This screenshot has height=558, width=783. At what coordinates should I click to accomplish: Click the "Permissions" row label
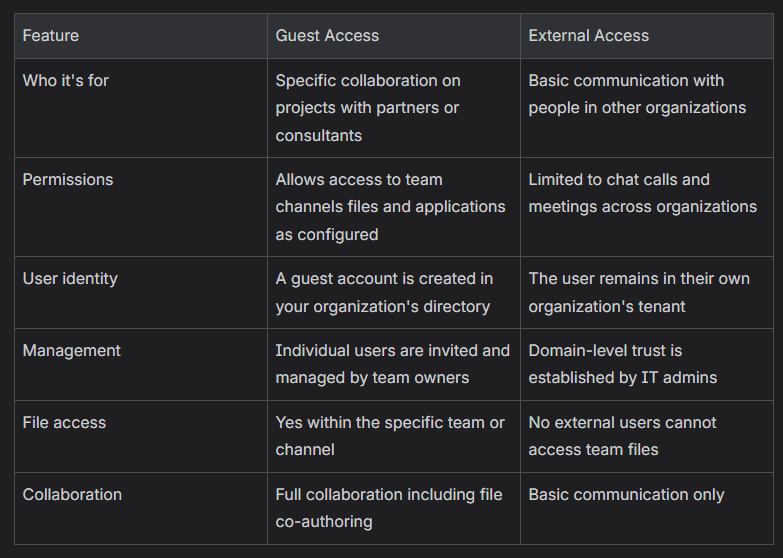tap(68, 180)
